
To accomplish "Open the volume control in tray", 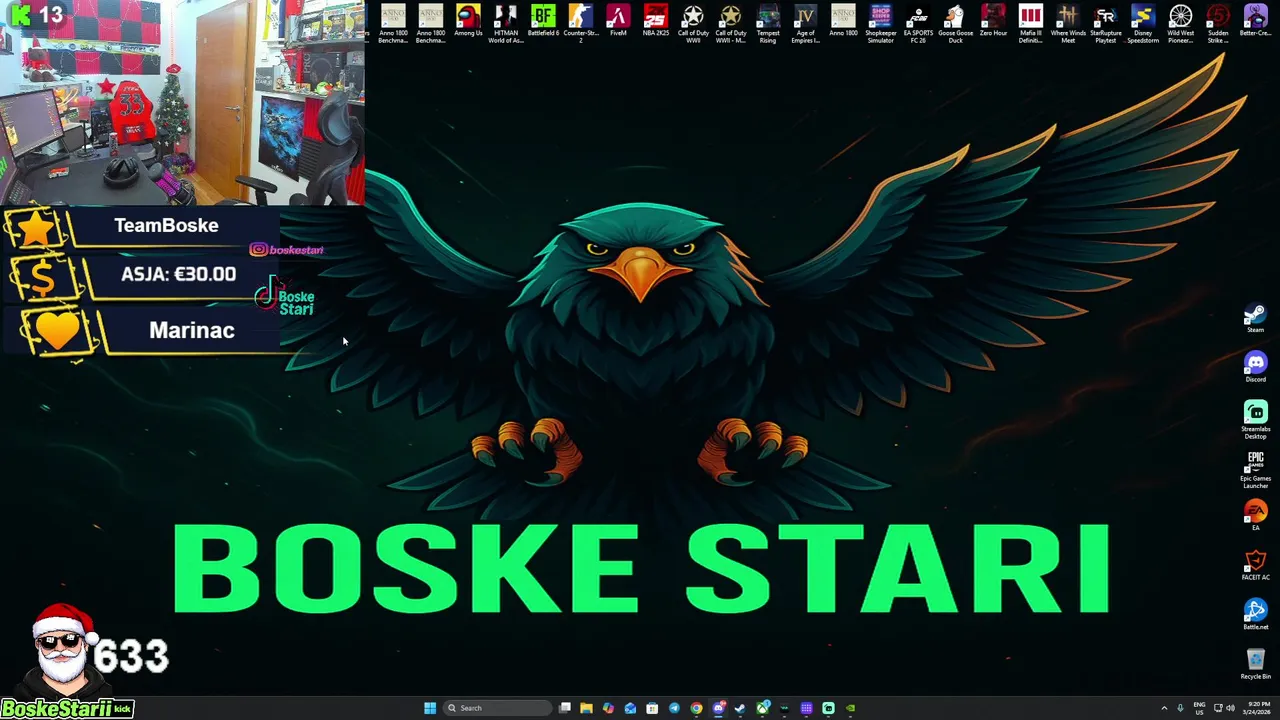I will coord(1230,708).
